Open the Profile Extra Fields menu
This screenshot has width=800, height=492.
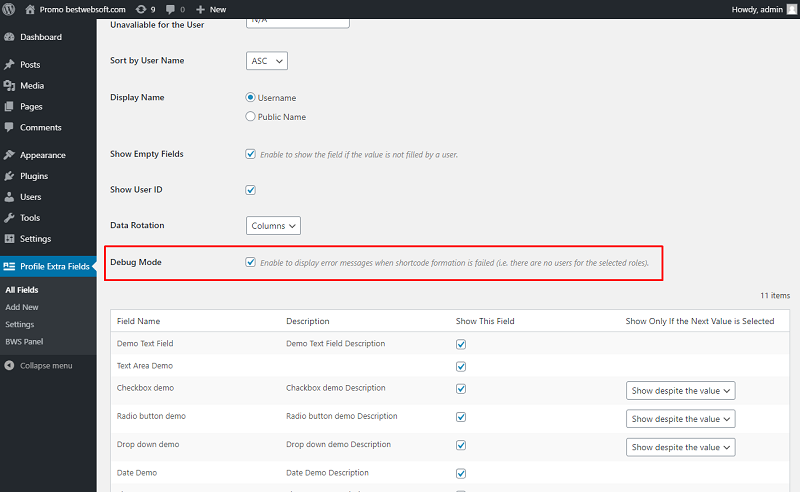tap(48, 266)
